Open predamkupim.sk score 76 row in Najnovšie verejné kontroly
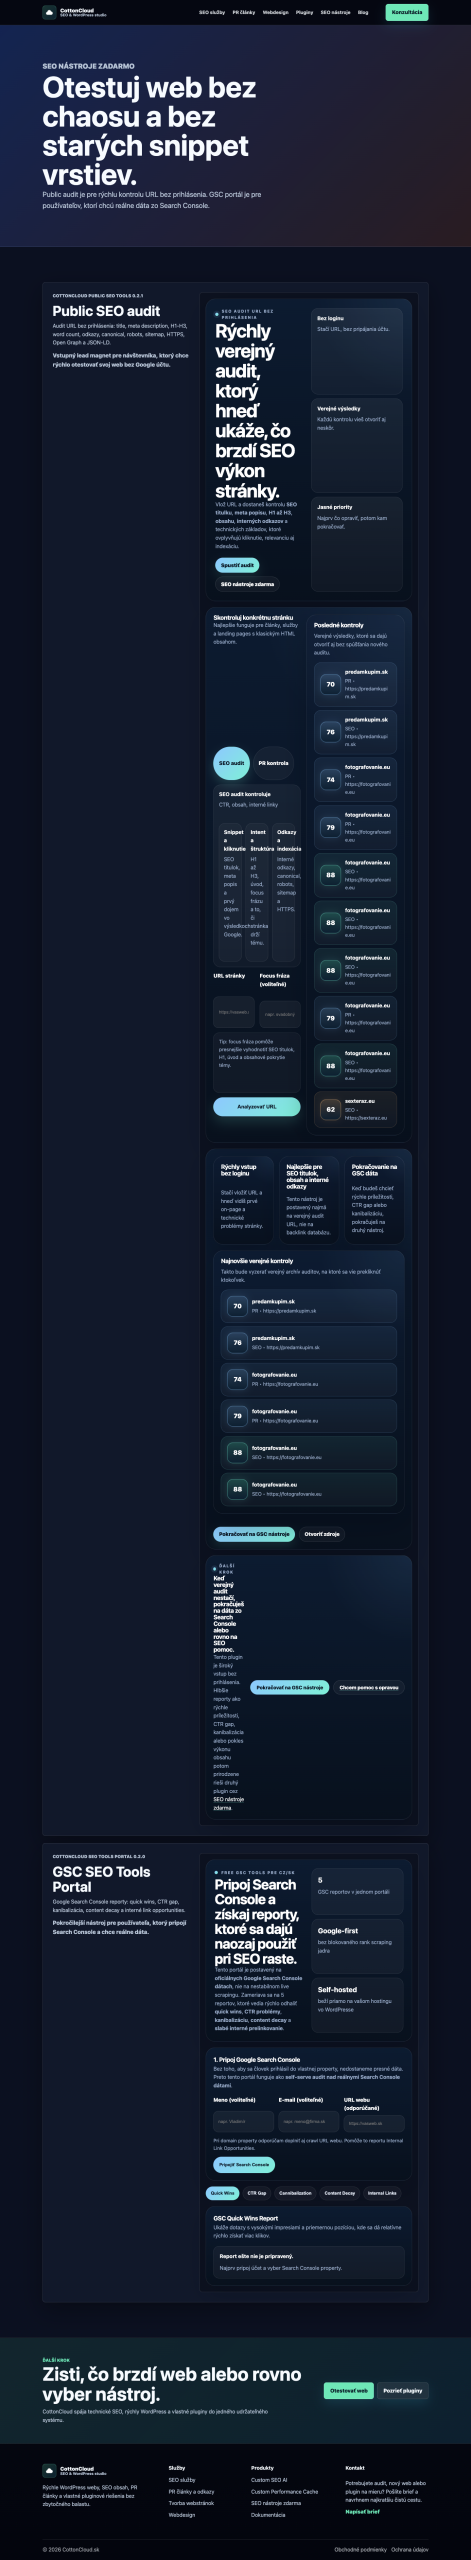 tap(309, 1343)
